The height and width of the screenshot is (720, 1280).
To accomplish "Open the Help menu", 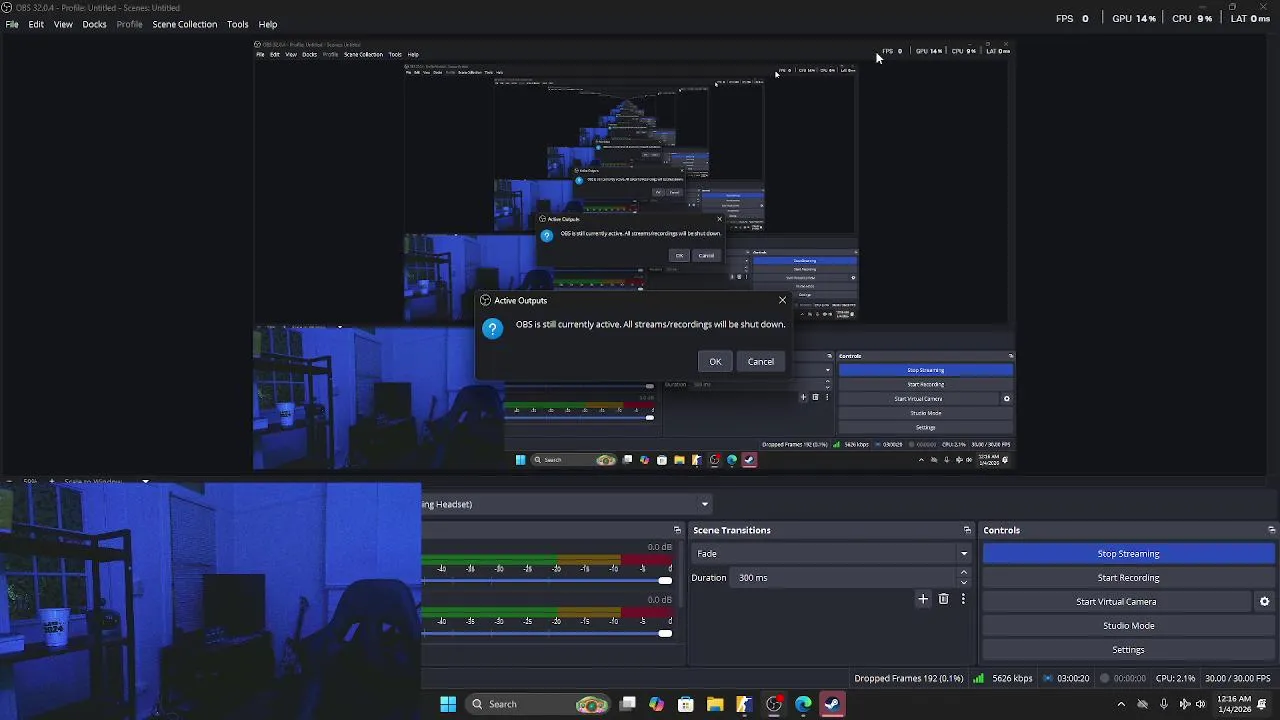I will coord(268,24).
